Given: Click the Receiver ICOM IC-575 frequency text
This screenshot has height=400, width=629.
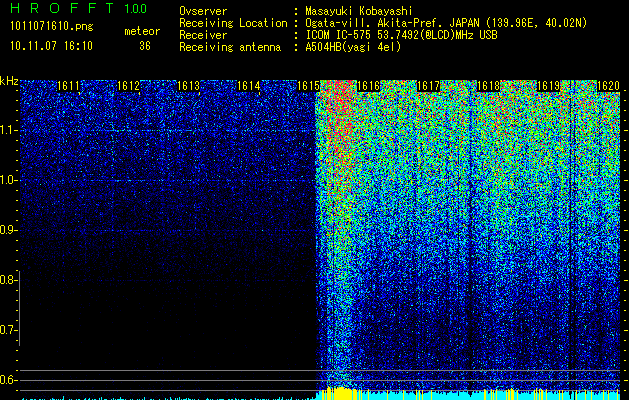Looking at the screenshot, I should point(401,35).
